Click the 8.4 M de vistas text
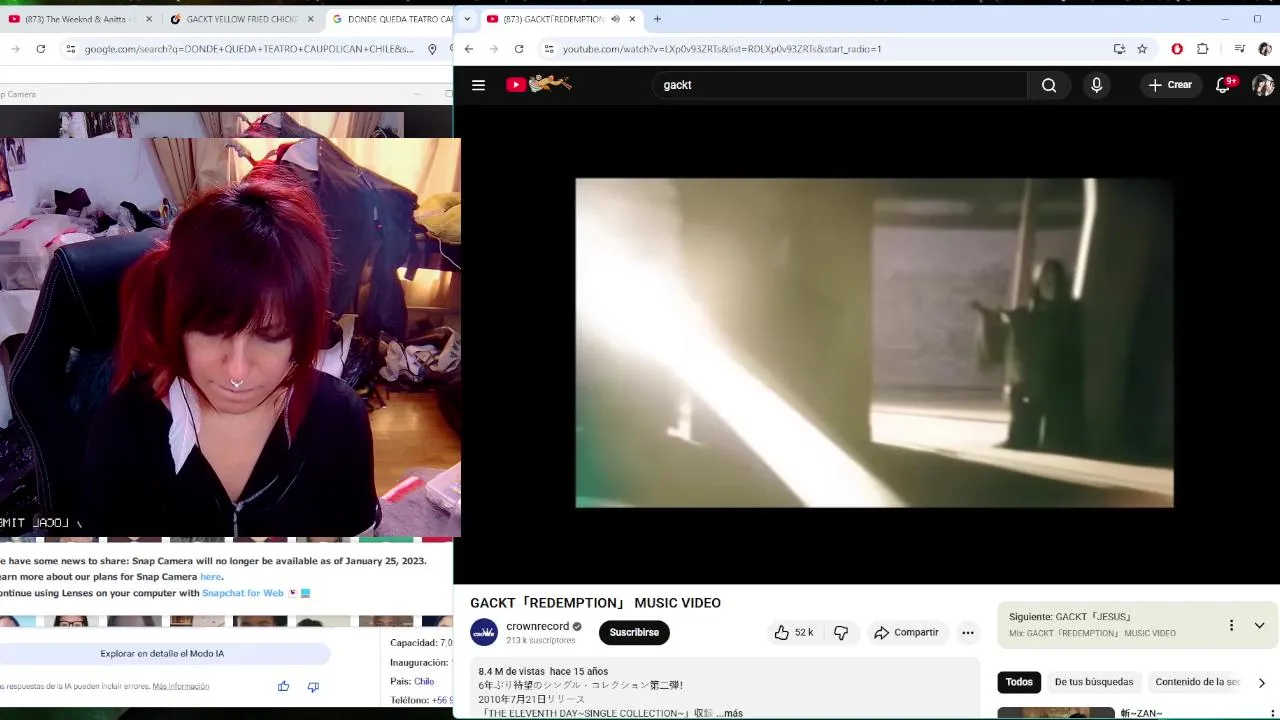 [x=511, y=672]
